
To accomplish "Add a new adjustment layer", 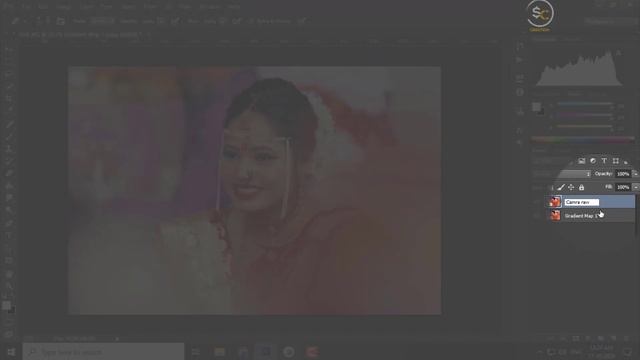I will 588,338.
